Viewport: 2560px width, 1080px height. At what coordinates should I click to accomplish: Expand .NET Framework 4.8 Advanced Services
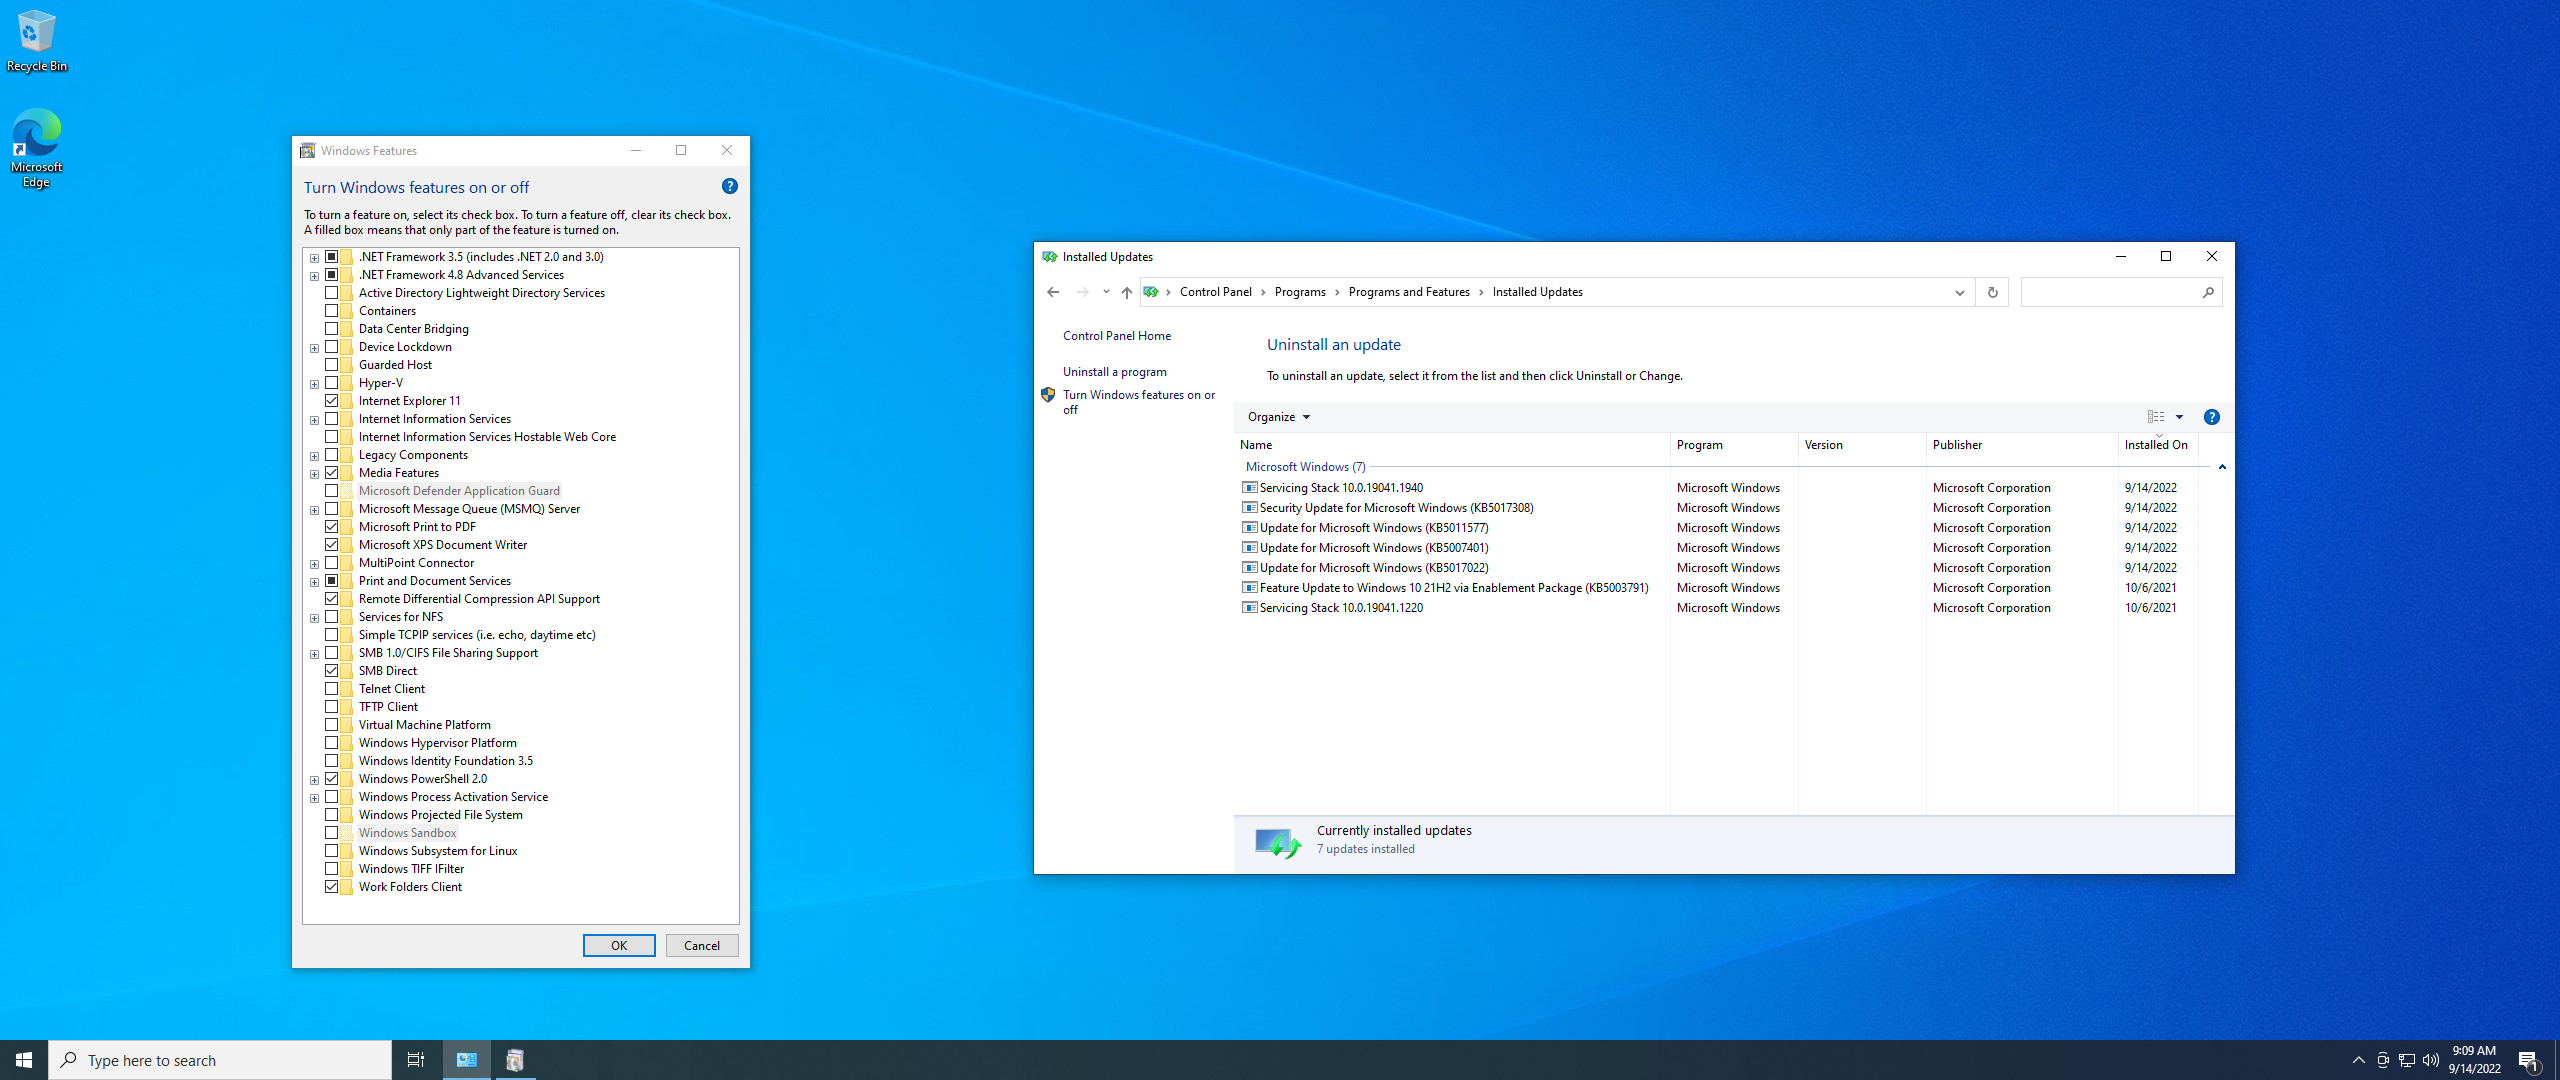coord(314,276)
